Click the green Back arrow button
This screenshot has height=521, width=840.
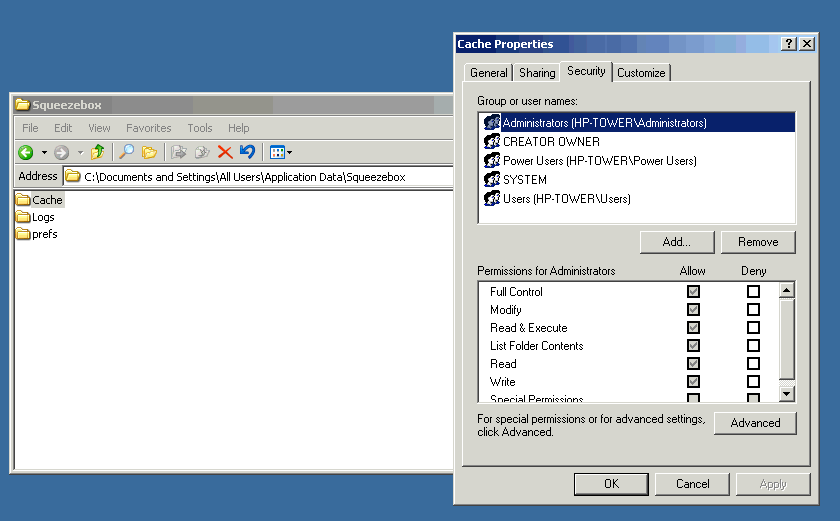point(26,152)
